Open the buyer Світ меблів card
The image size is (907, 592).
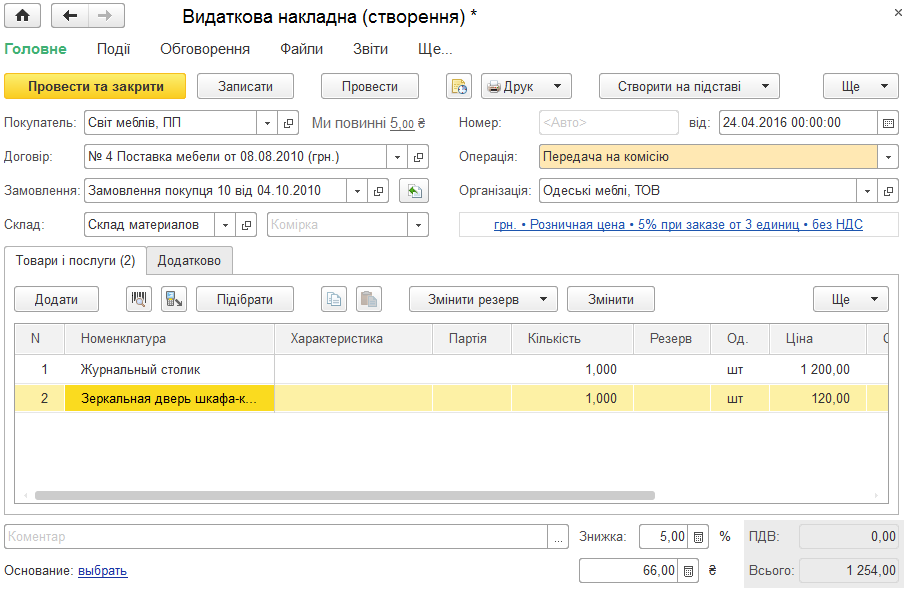point(288,123)
